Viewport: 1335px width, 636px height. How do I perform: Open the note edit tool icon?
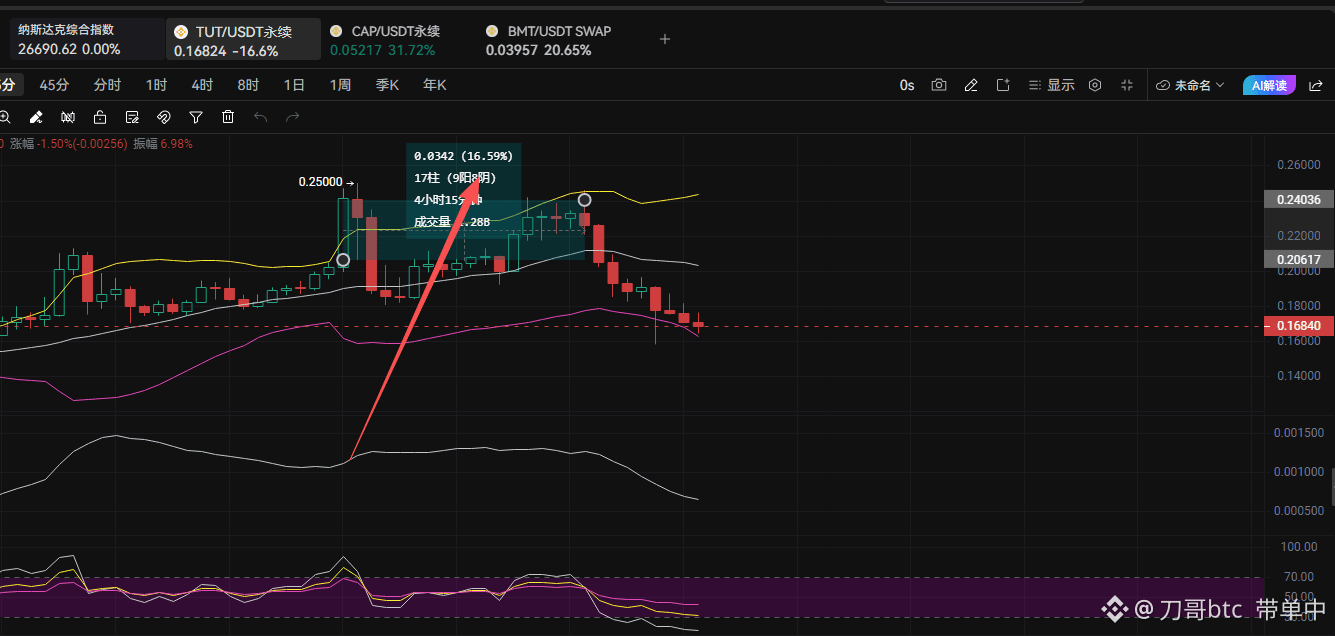[132, 117]
